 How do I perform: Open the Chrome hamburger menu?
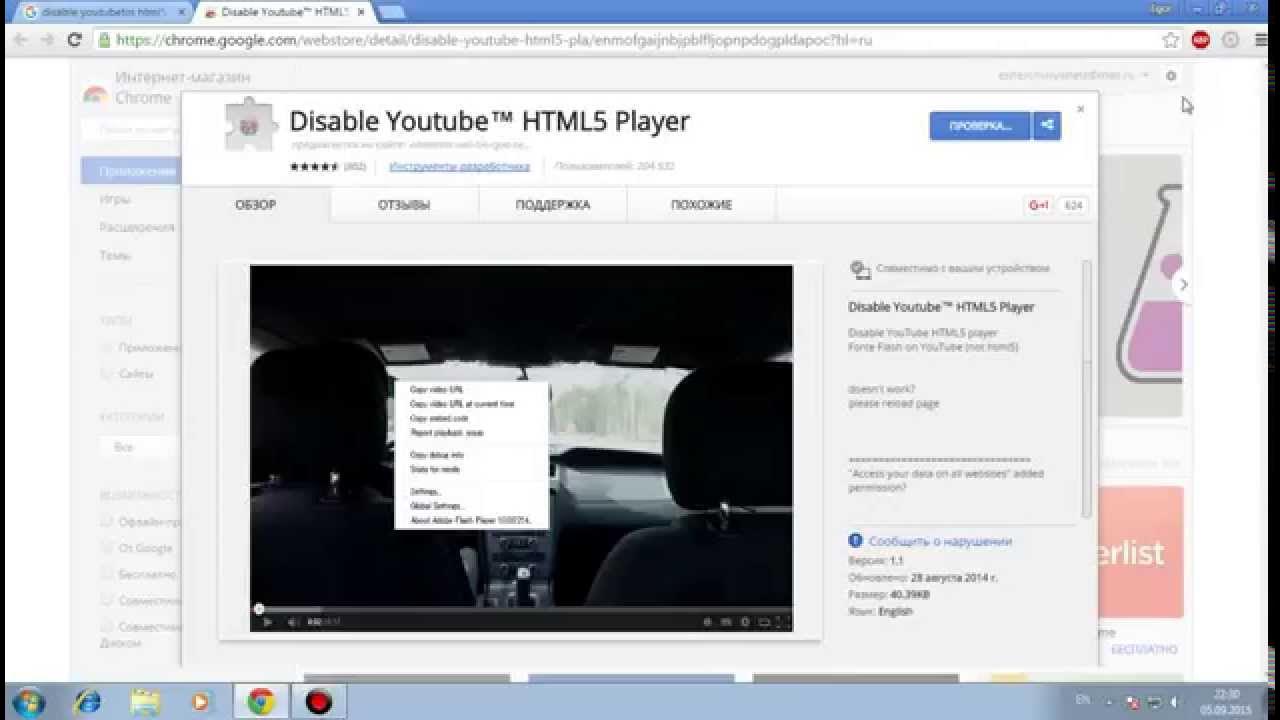(1259, 40)
